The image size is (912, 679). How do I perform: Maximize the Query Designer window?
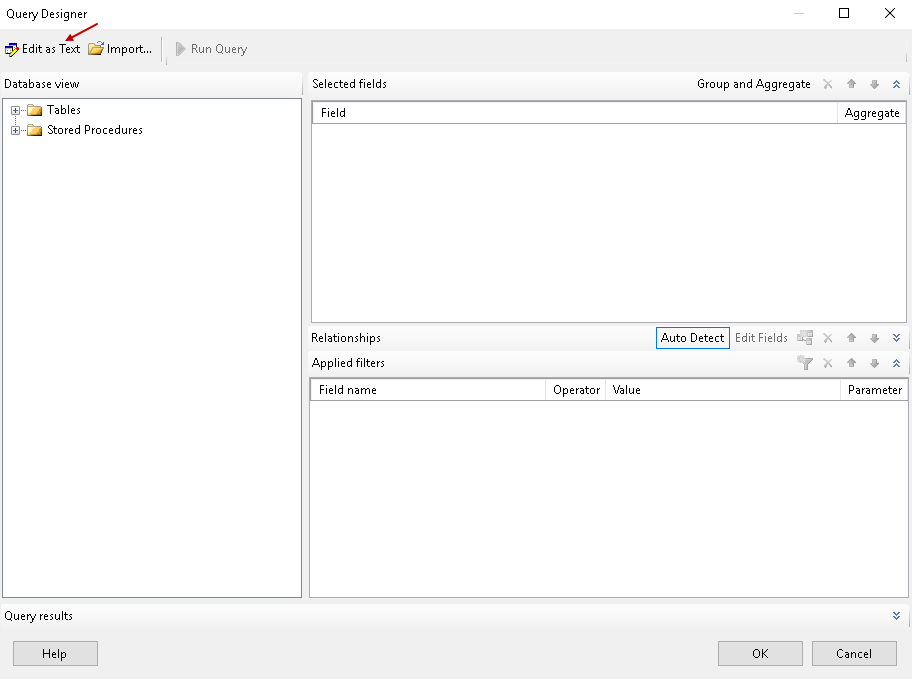tap(844, 13)
